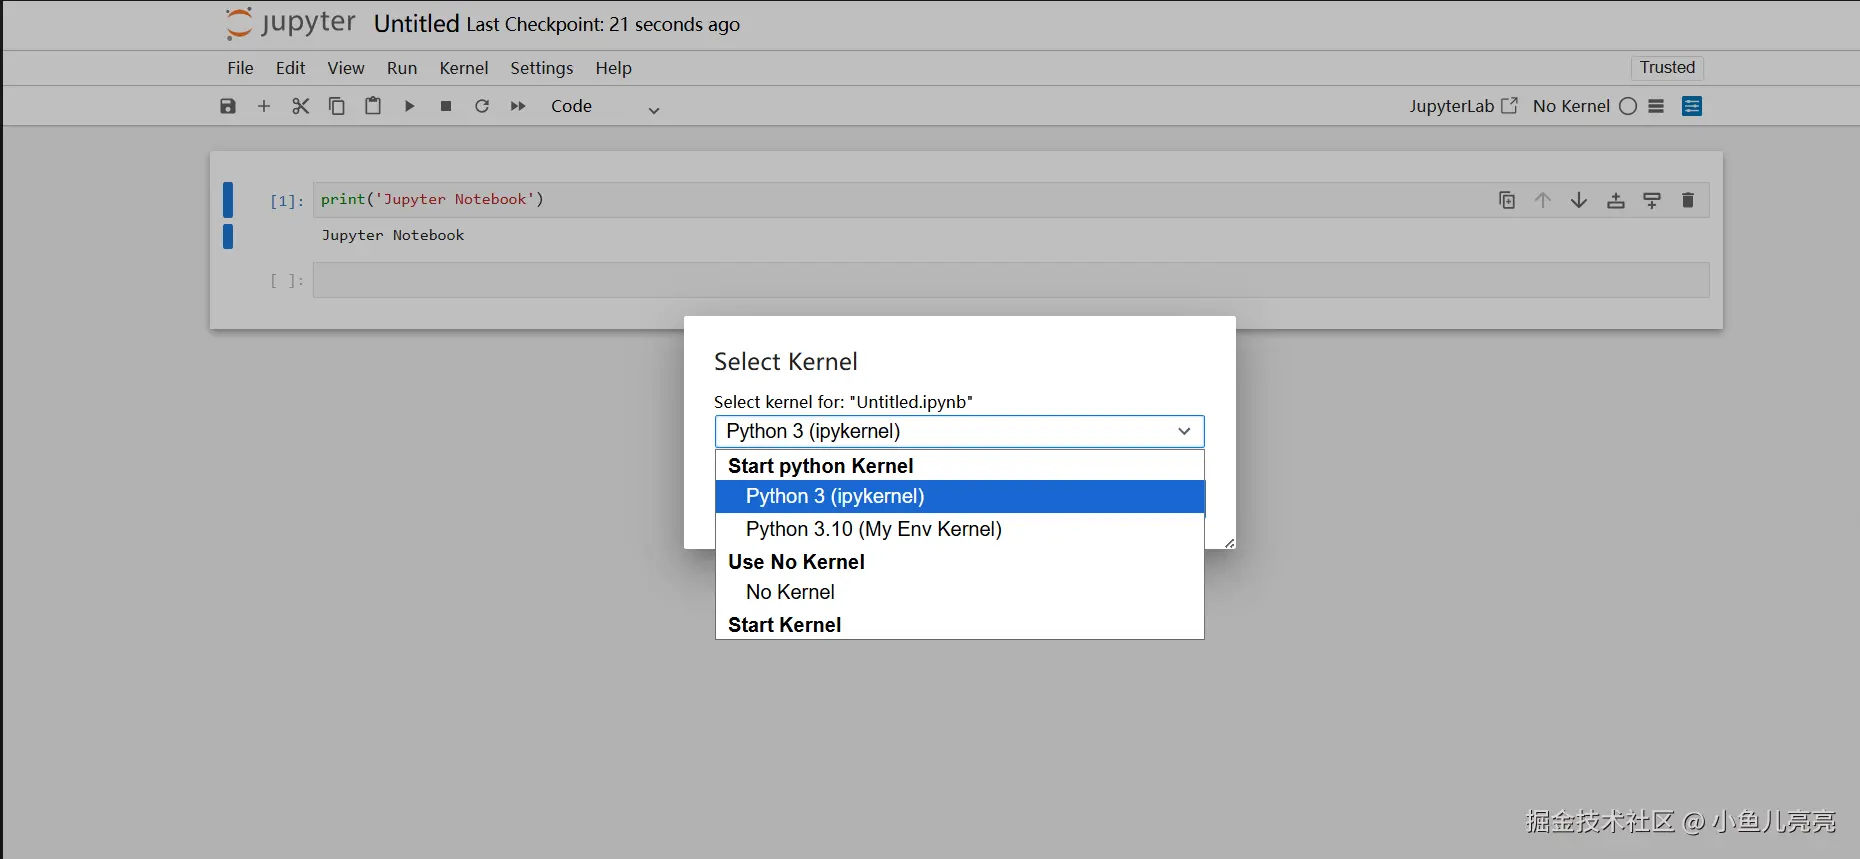Click the [1]: cell execution prompt
This screenshot has width=1860, height=859.
[287, 201]
